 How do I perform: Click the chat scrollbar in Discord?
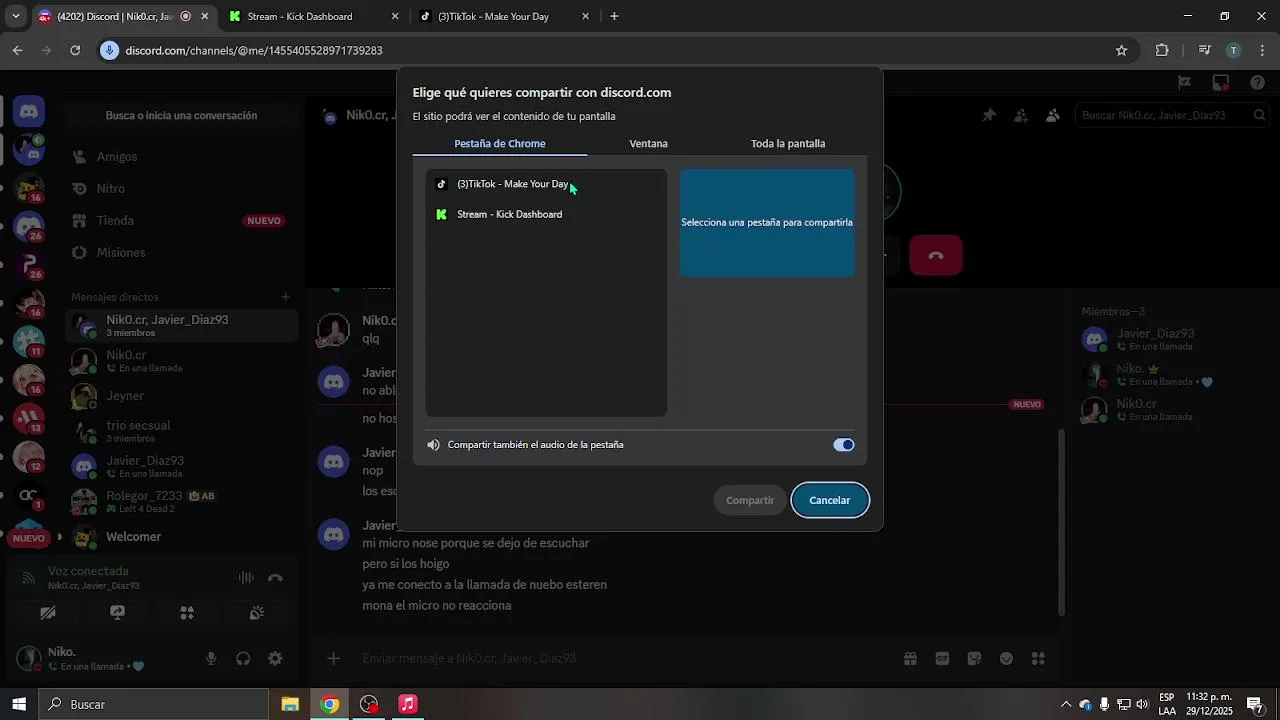(x=1063, y=522)
